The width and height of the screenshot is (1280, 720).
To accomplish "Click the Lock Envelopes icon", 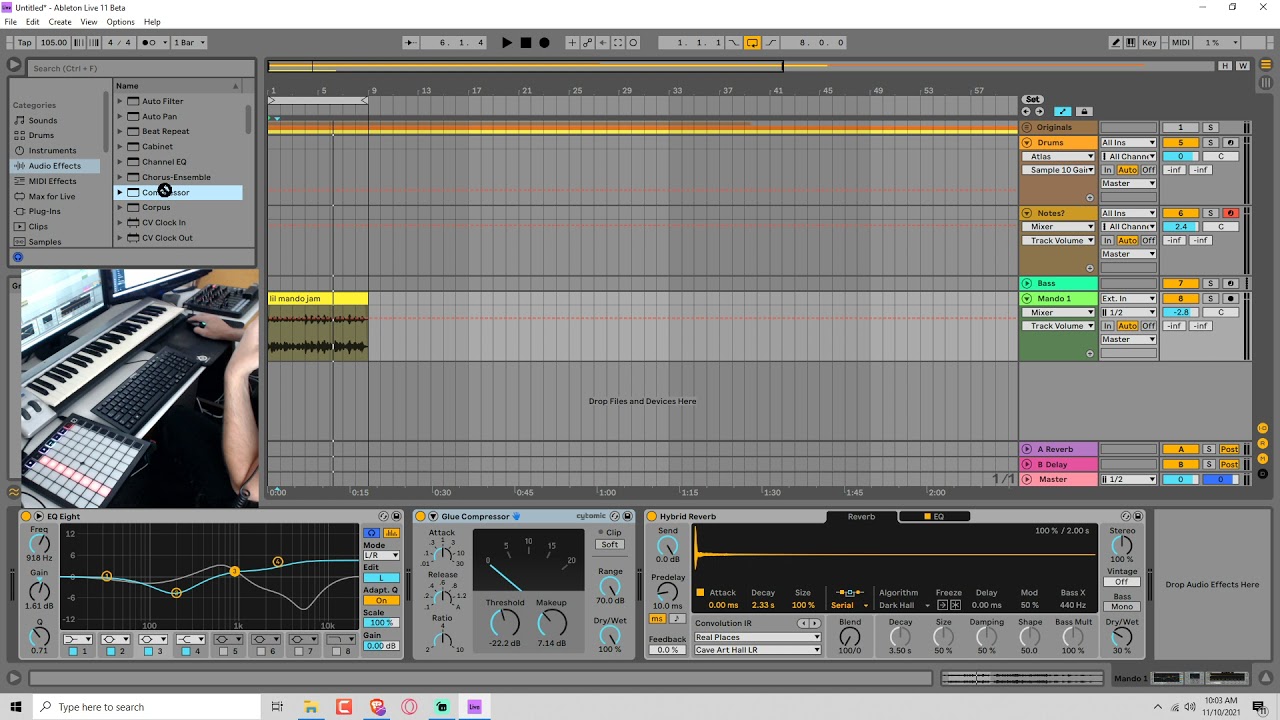I will click(1083, 112).
